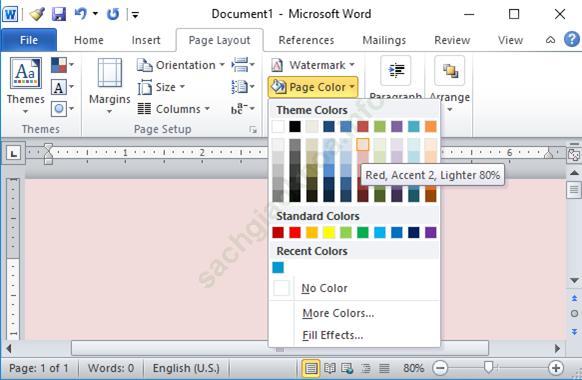Click the Word application icon in title bar
The height and width of the screenshot is (380, 582).
pyautogui.click(x=10, y=14)
